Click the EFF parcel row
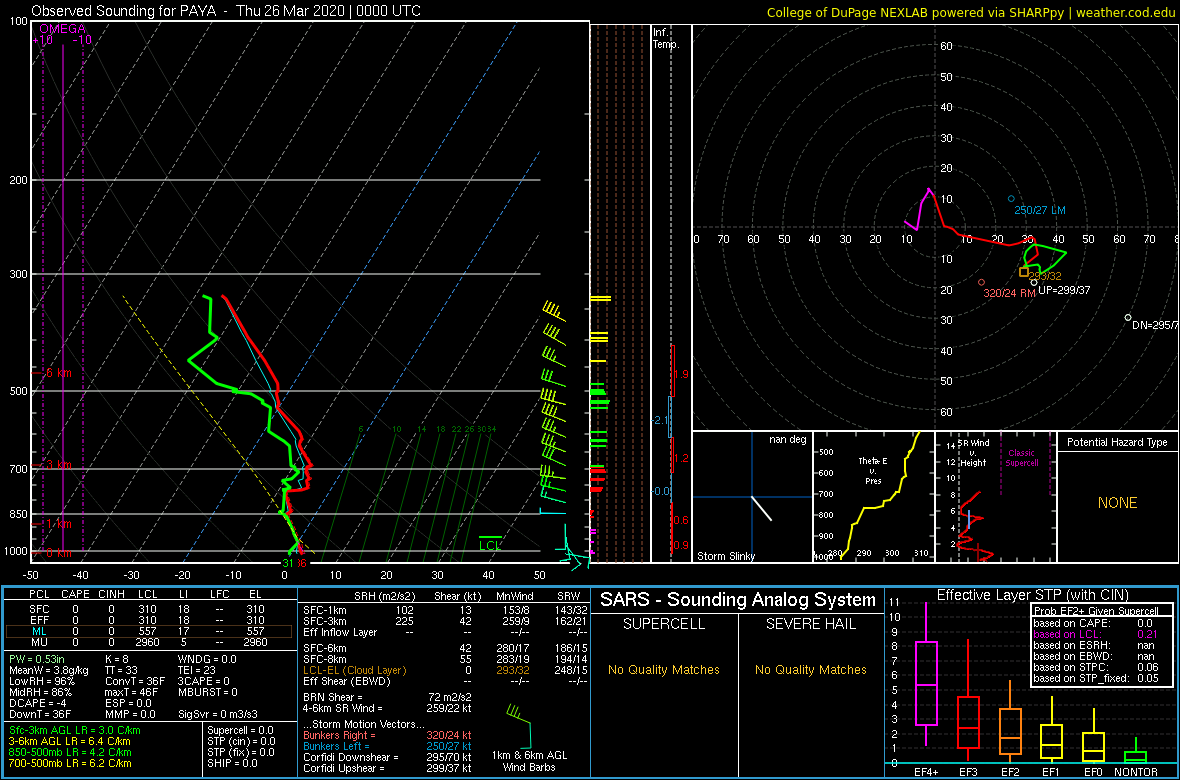1180x780 pixels. coord(148,619)
